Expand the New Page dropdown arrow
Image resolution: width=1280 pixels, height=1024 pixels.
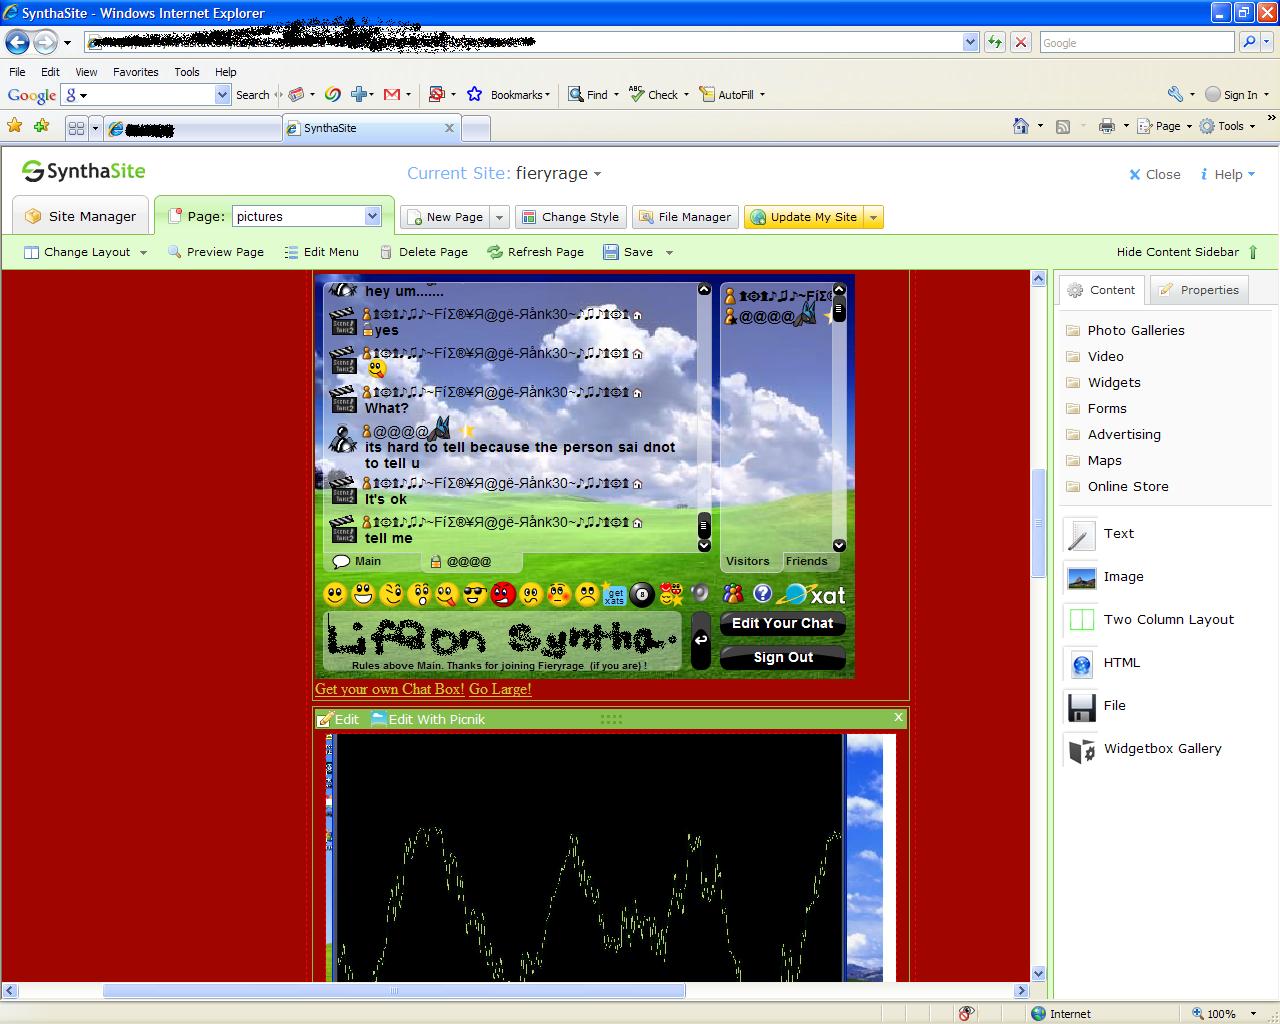click(x=499, y=217)
